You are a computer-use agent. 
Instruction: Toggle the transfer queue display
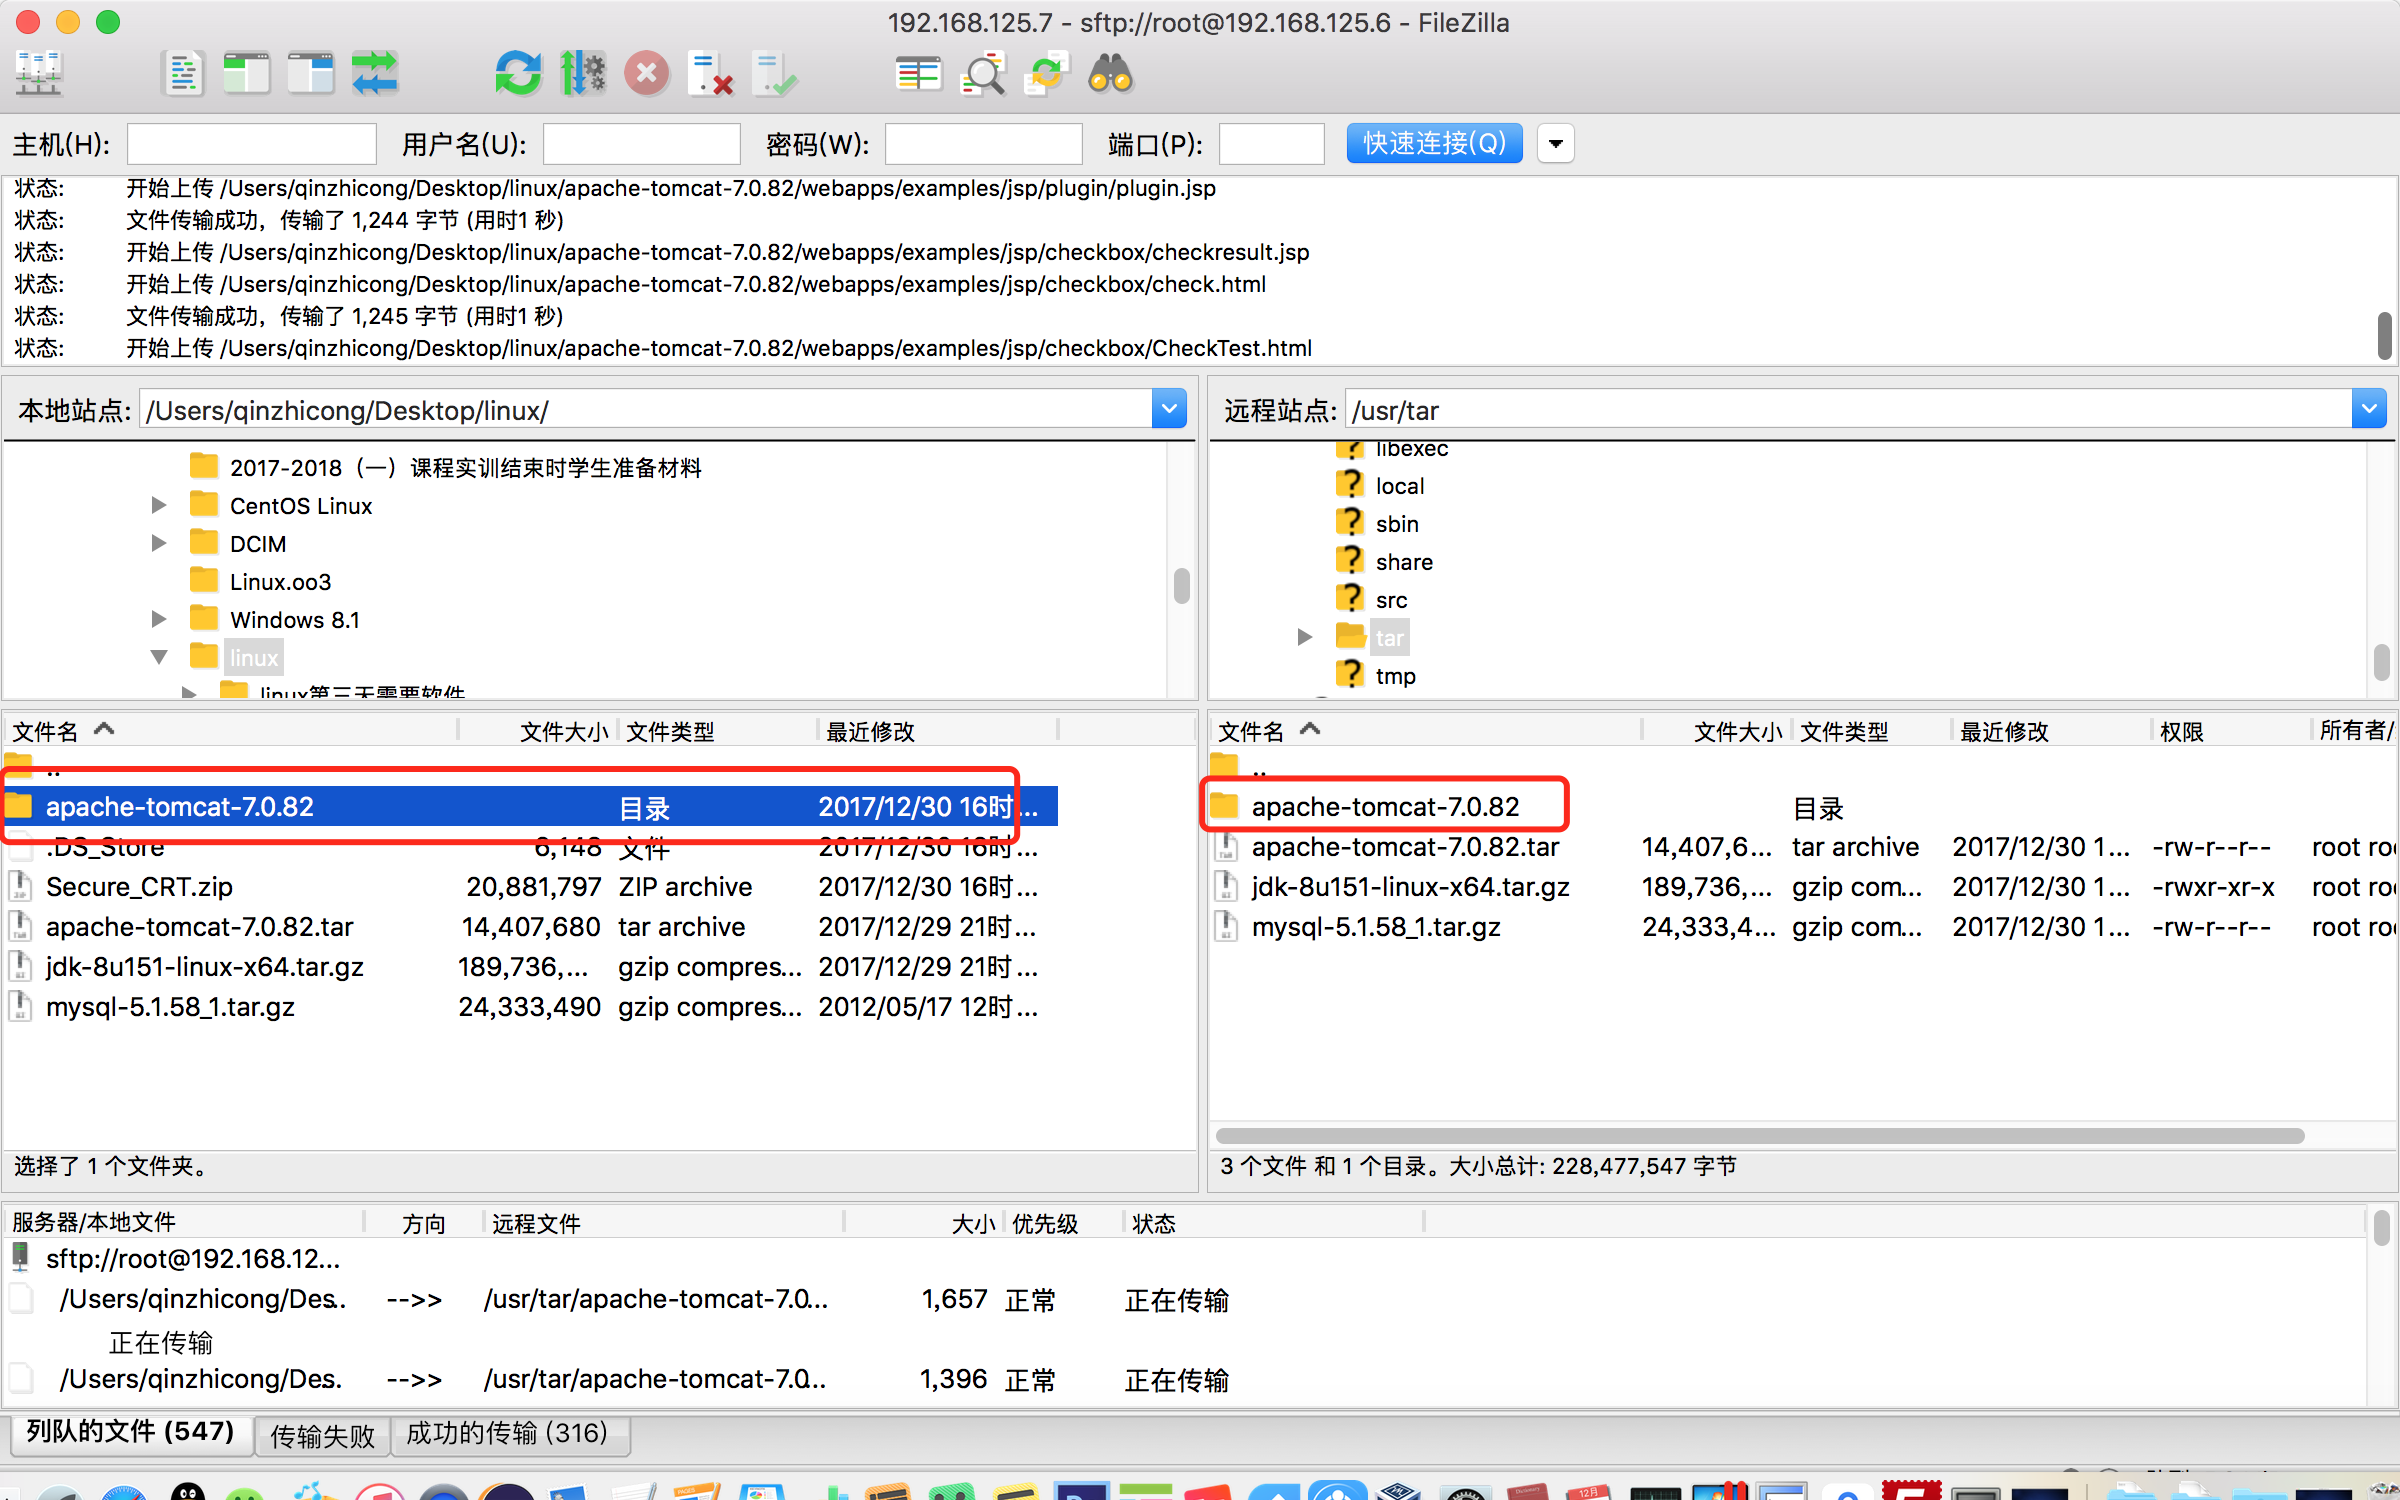pyautogui.click(x=375, y=74)
